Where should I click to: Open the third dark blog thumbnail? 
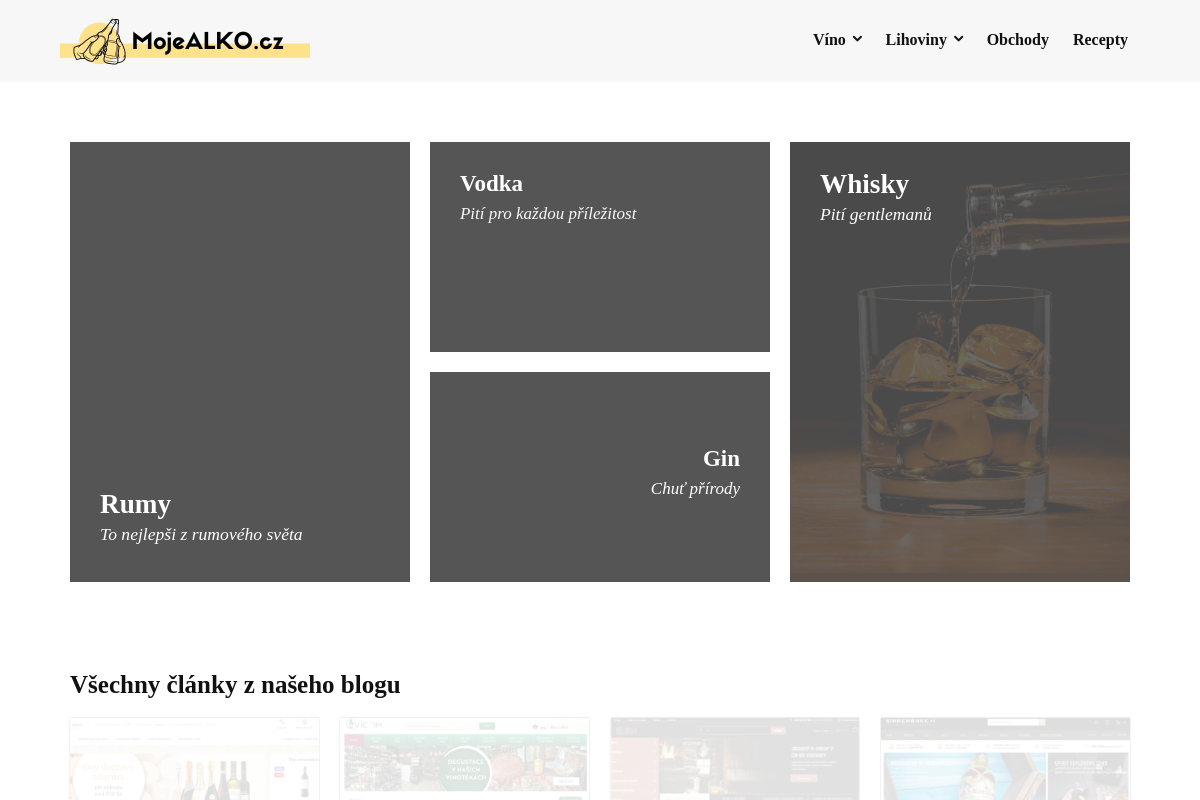click(735, 759)
